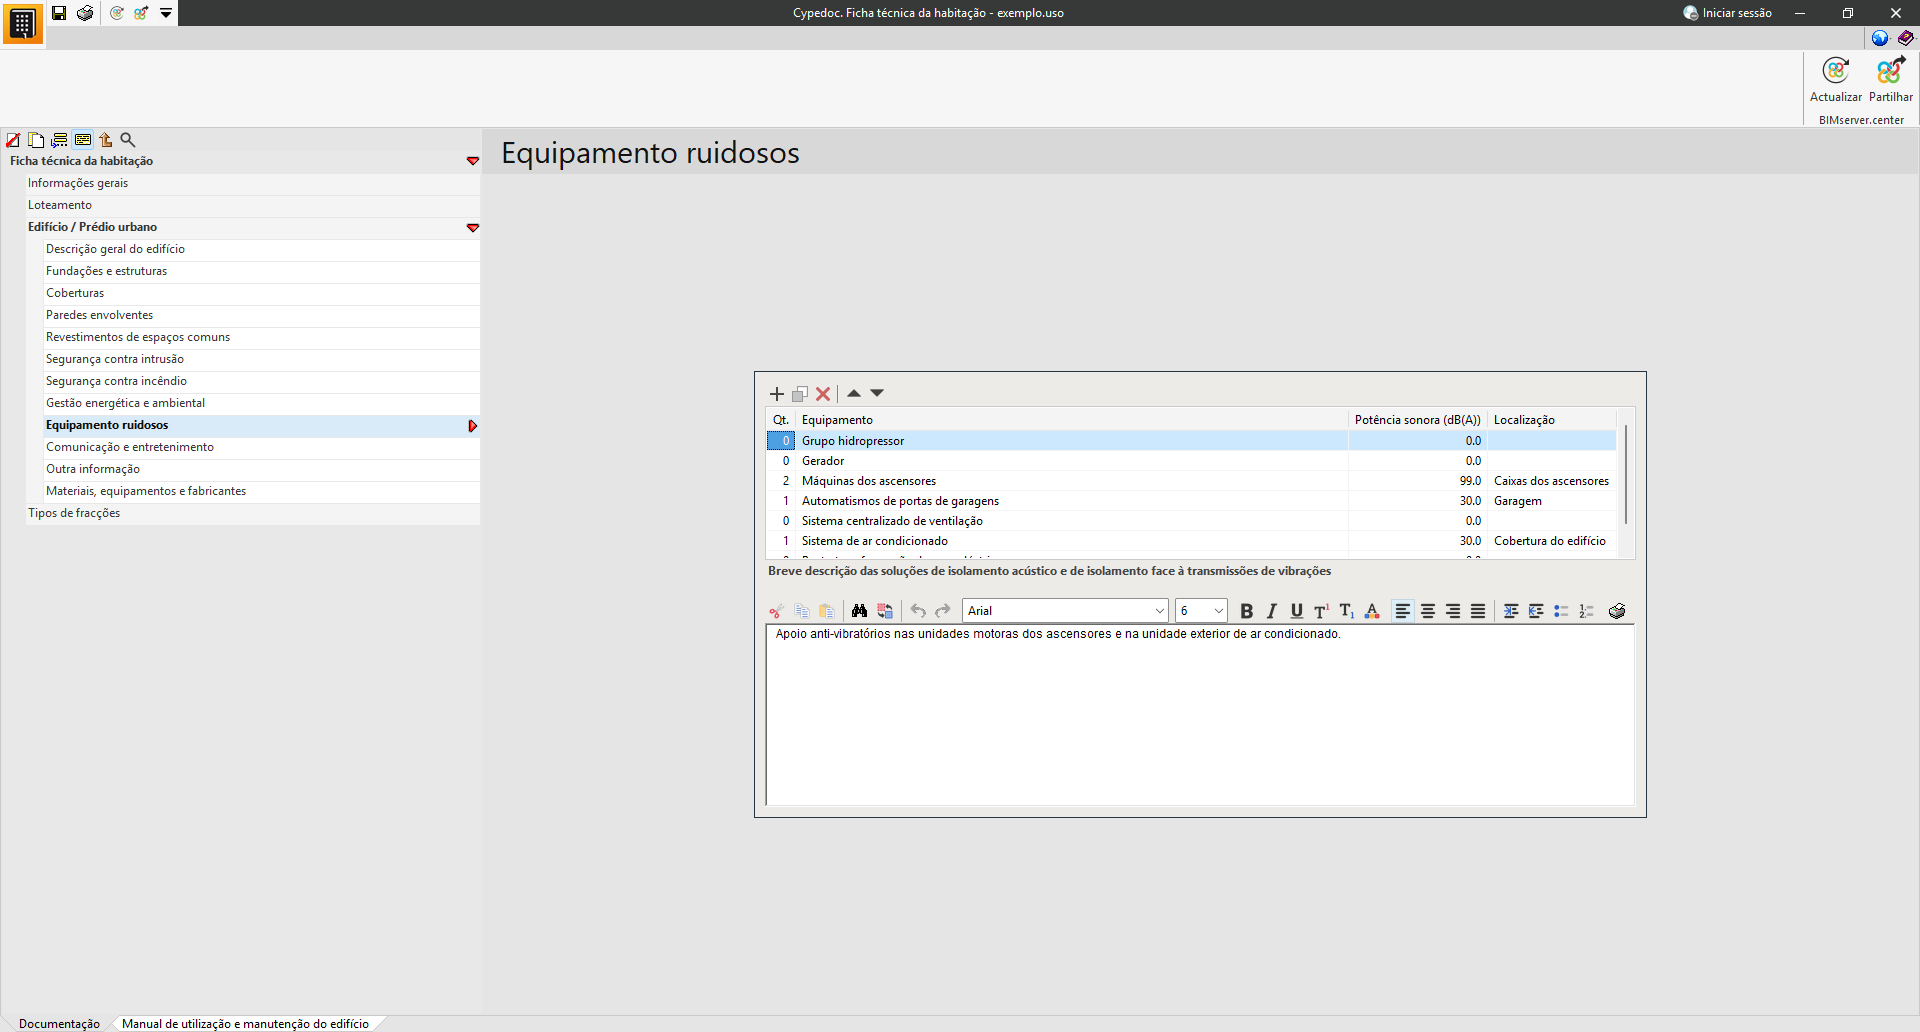Select the Grupo hidropressor row
This screenshot has width=1920, height=1032.
[1191, 441]
